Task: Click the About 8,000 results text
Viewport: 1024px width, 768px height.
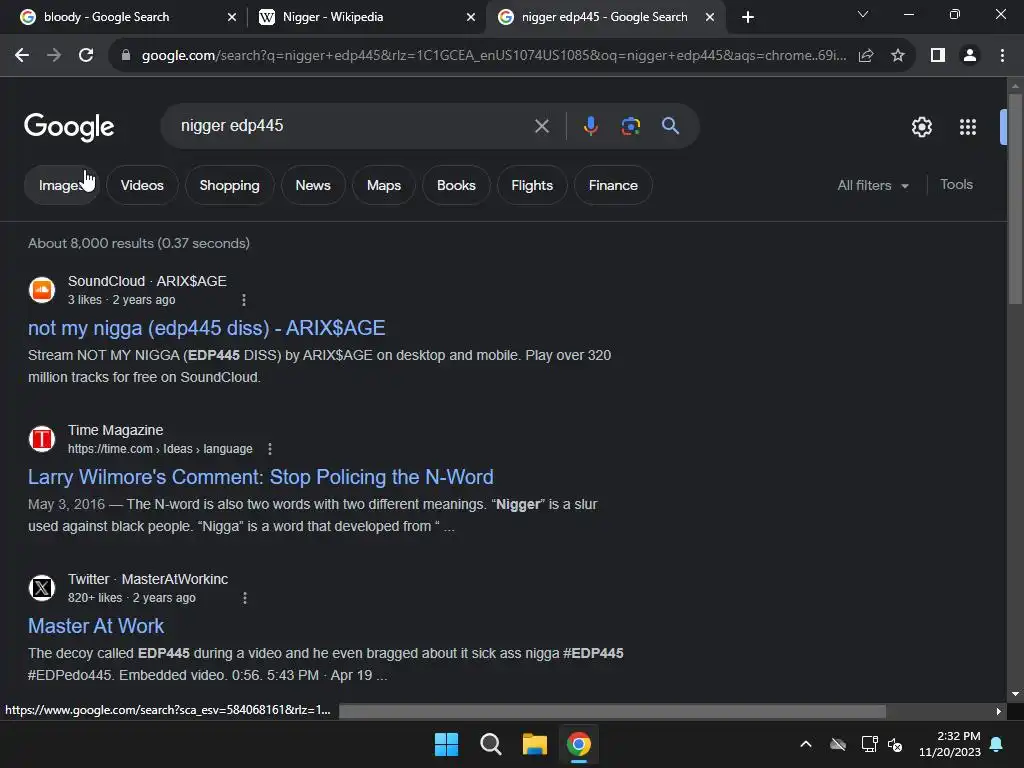Action: click(x=138, y=243)
